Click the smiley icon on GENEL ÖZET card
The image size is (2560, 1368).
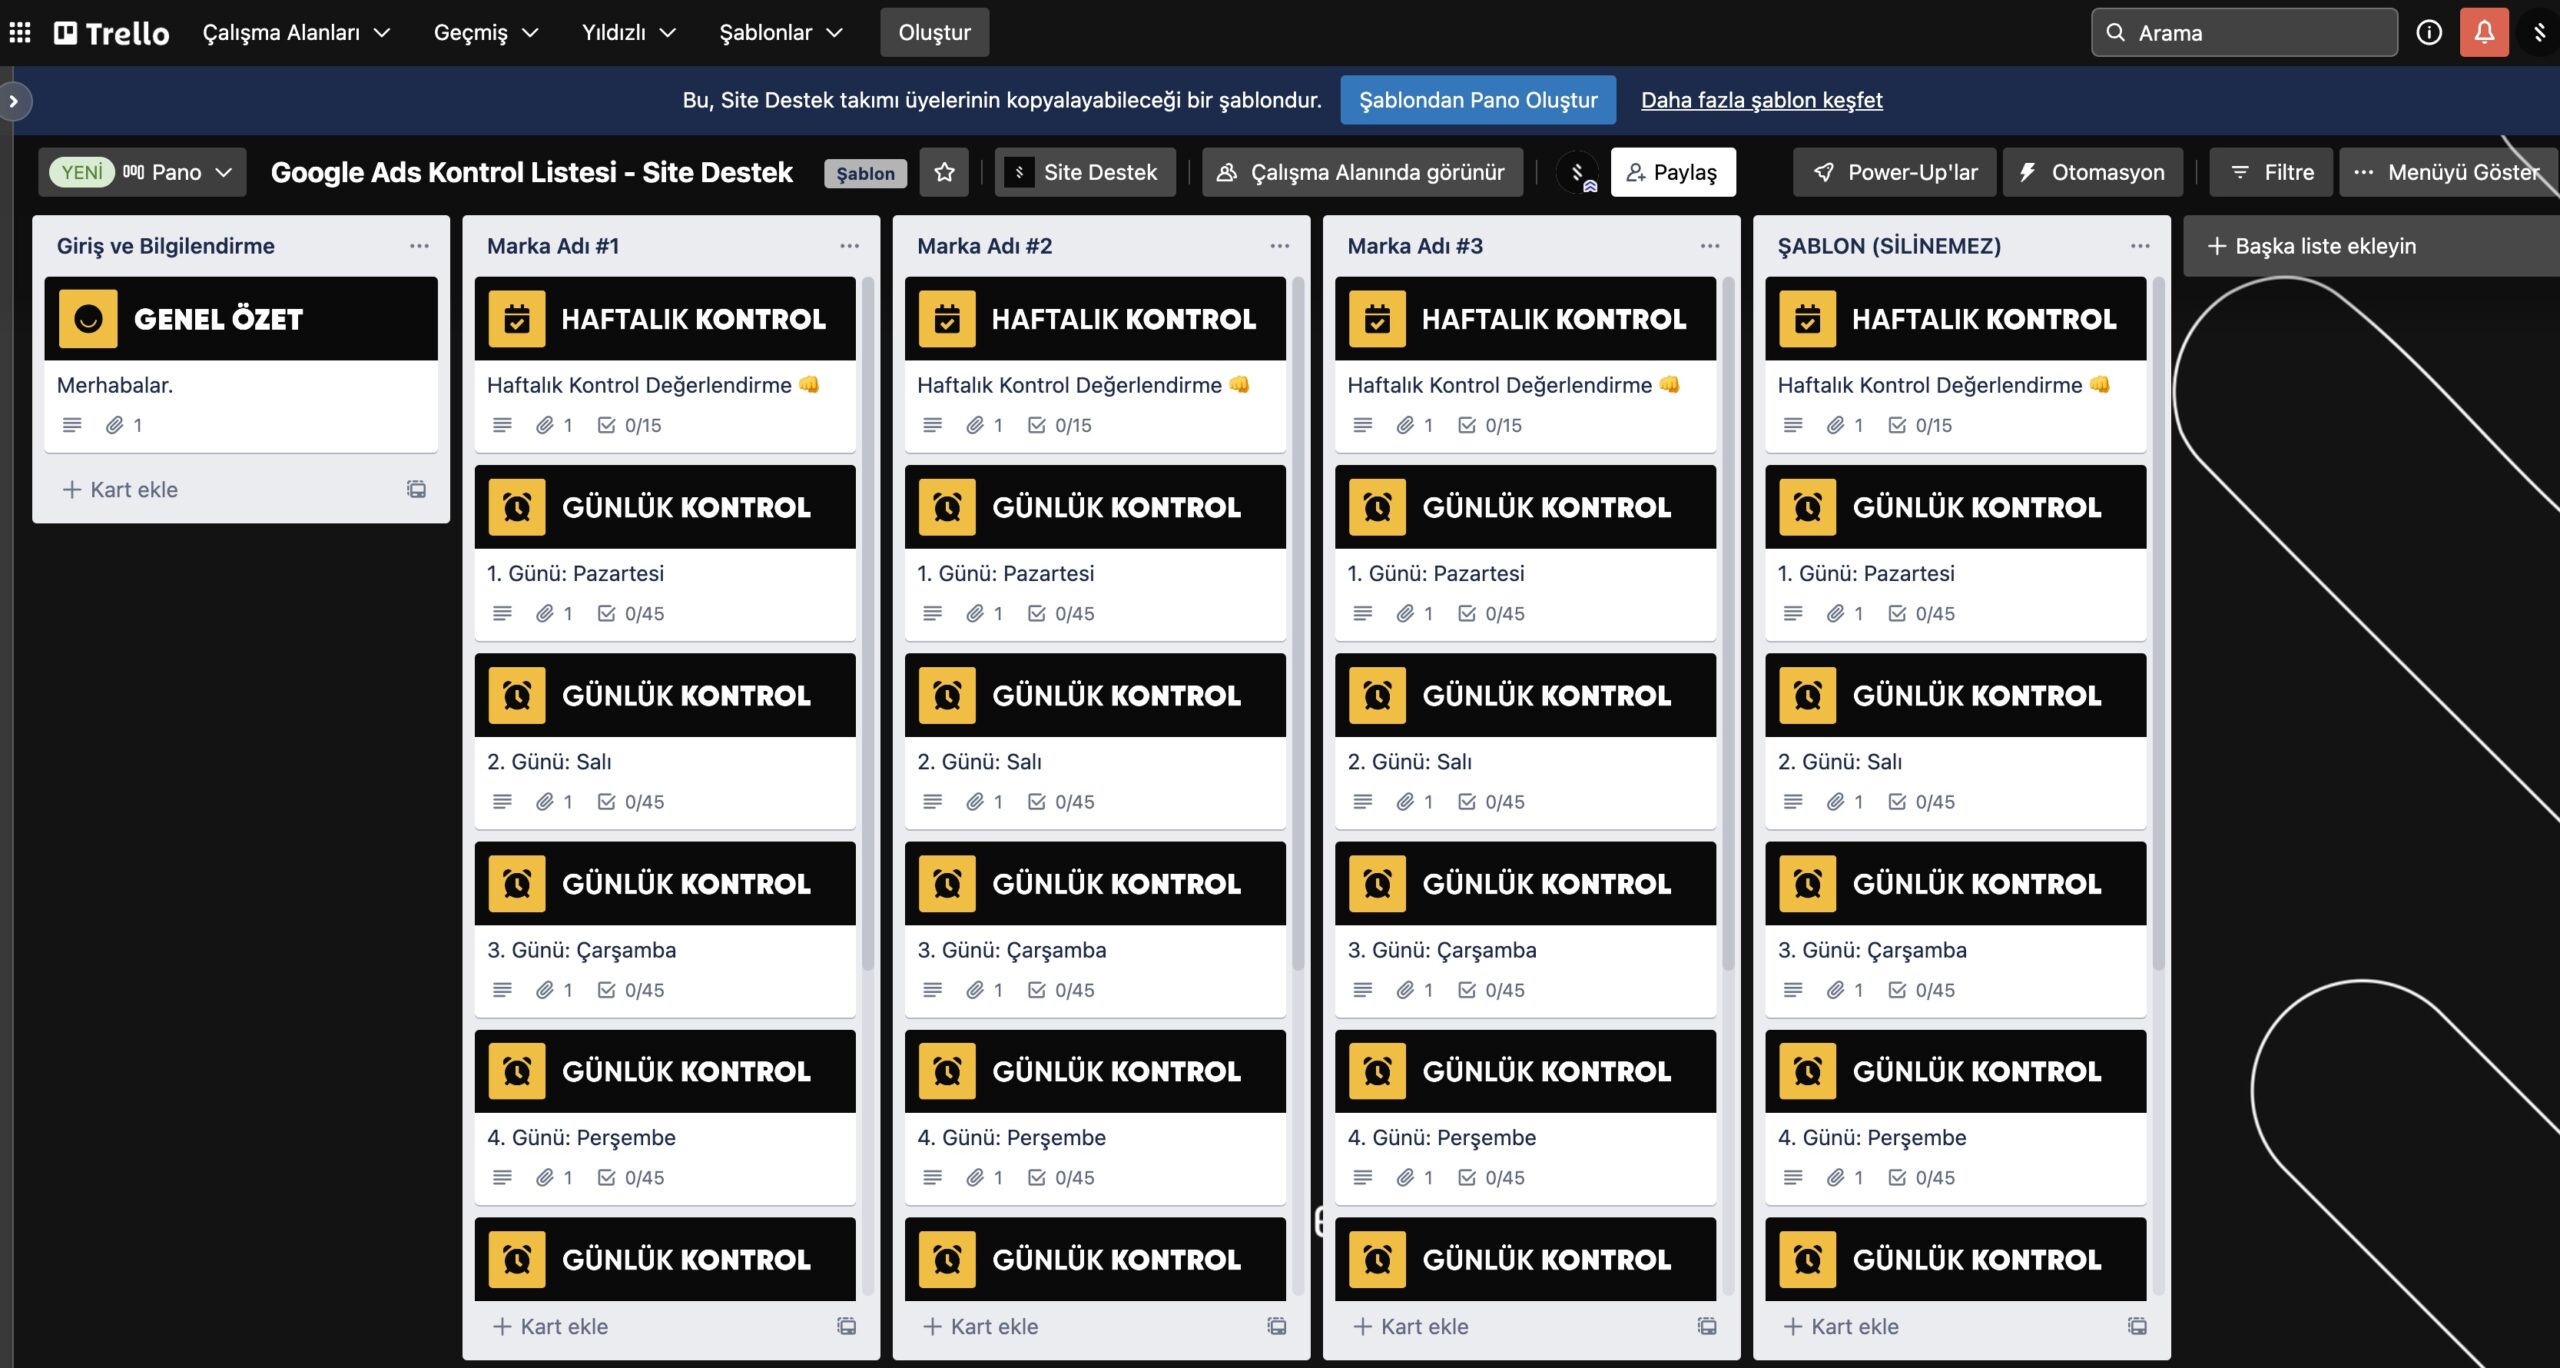(88, 319)
